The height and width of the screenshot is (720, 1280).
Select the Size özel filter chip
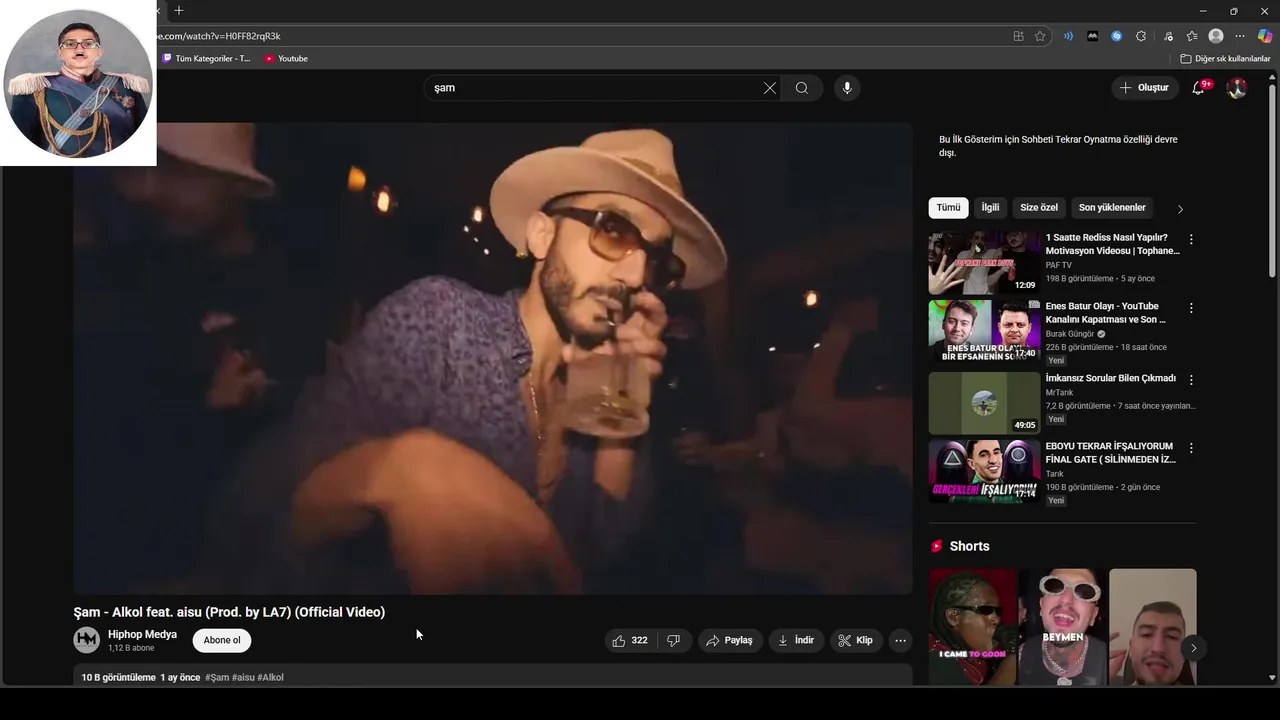click(x=1039, y=208)
